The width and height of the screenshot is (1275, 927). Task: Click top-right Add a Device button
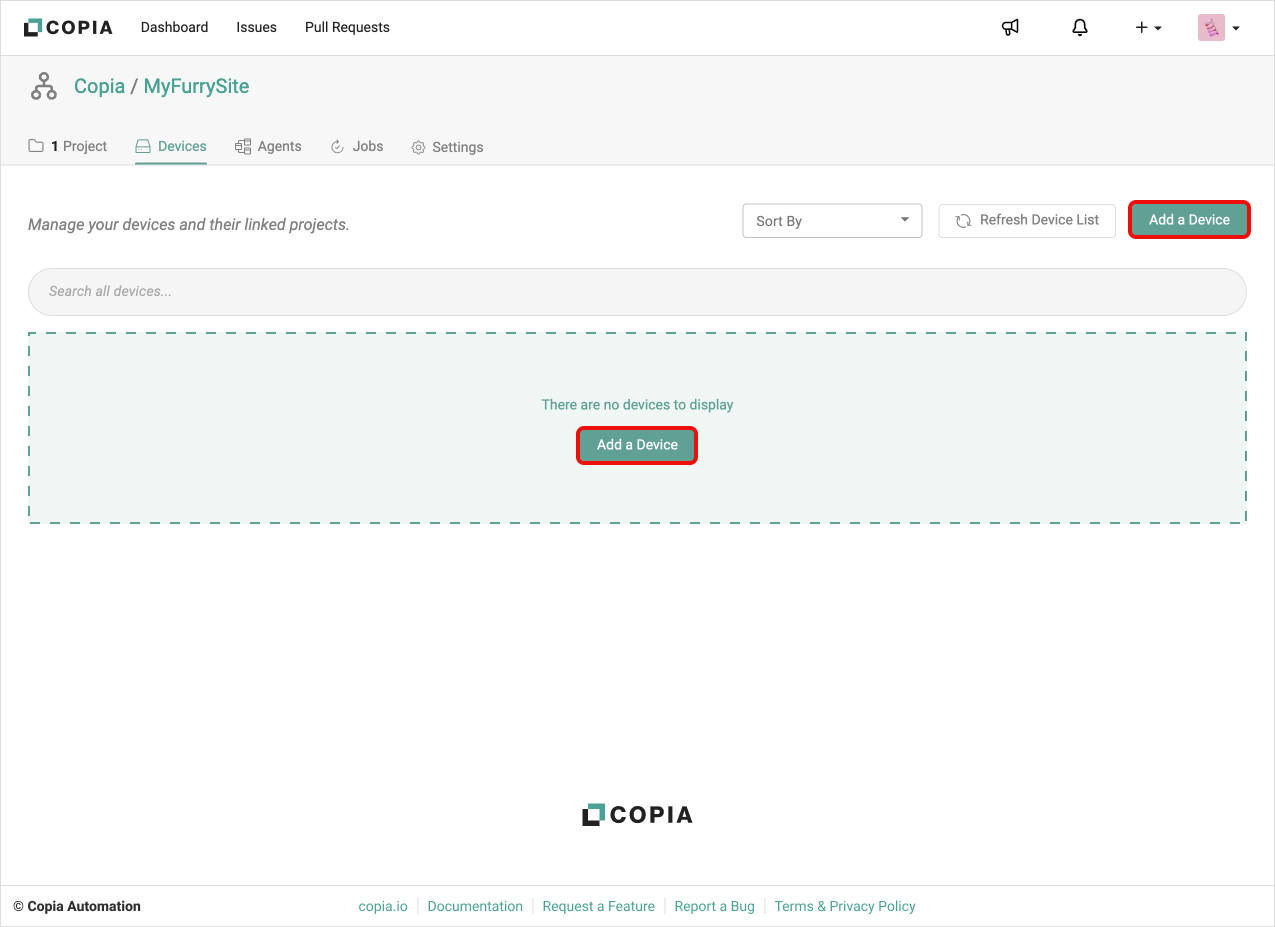coord(1189,220)
